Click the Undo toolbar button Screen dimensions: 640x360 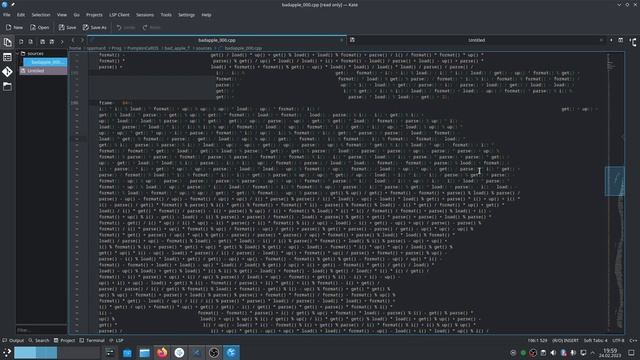(126, 27)
